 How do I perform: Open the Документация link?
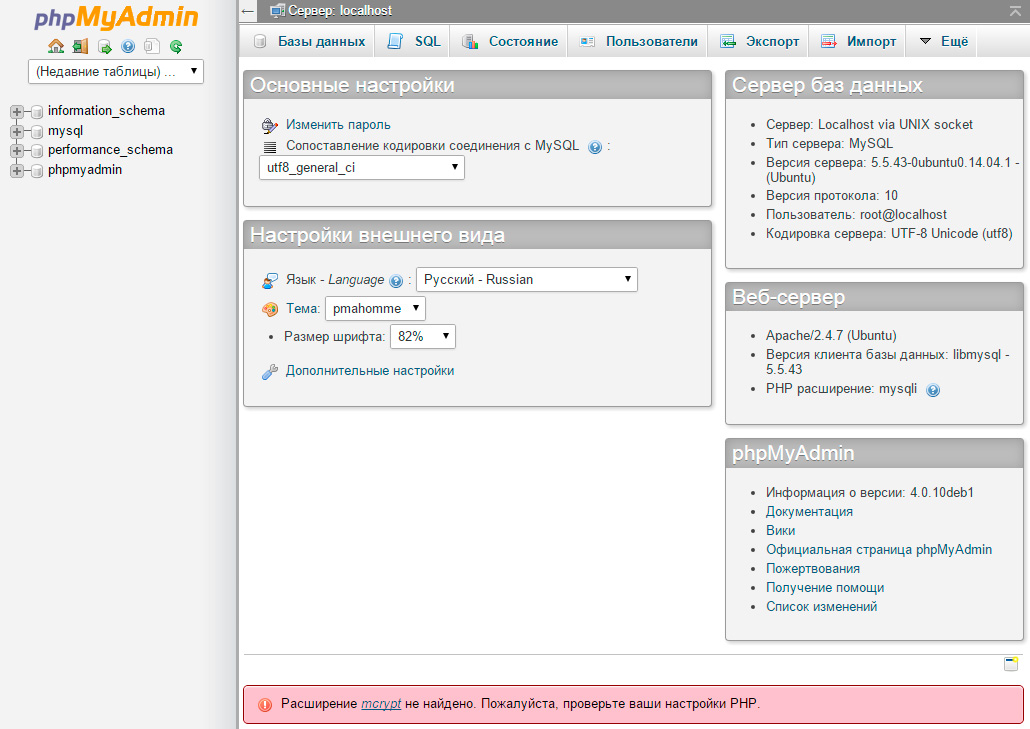(809, 512)
